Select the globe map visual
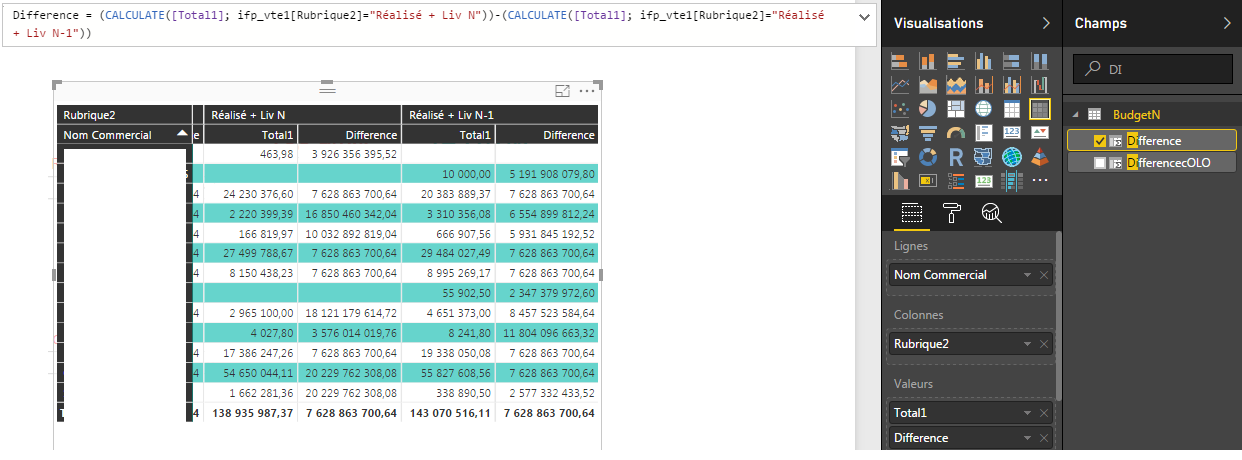 tap(983, 108)
